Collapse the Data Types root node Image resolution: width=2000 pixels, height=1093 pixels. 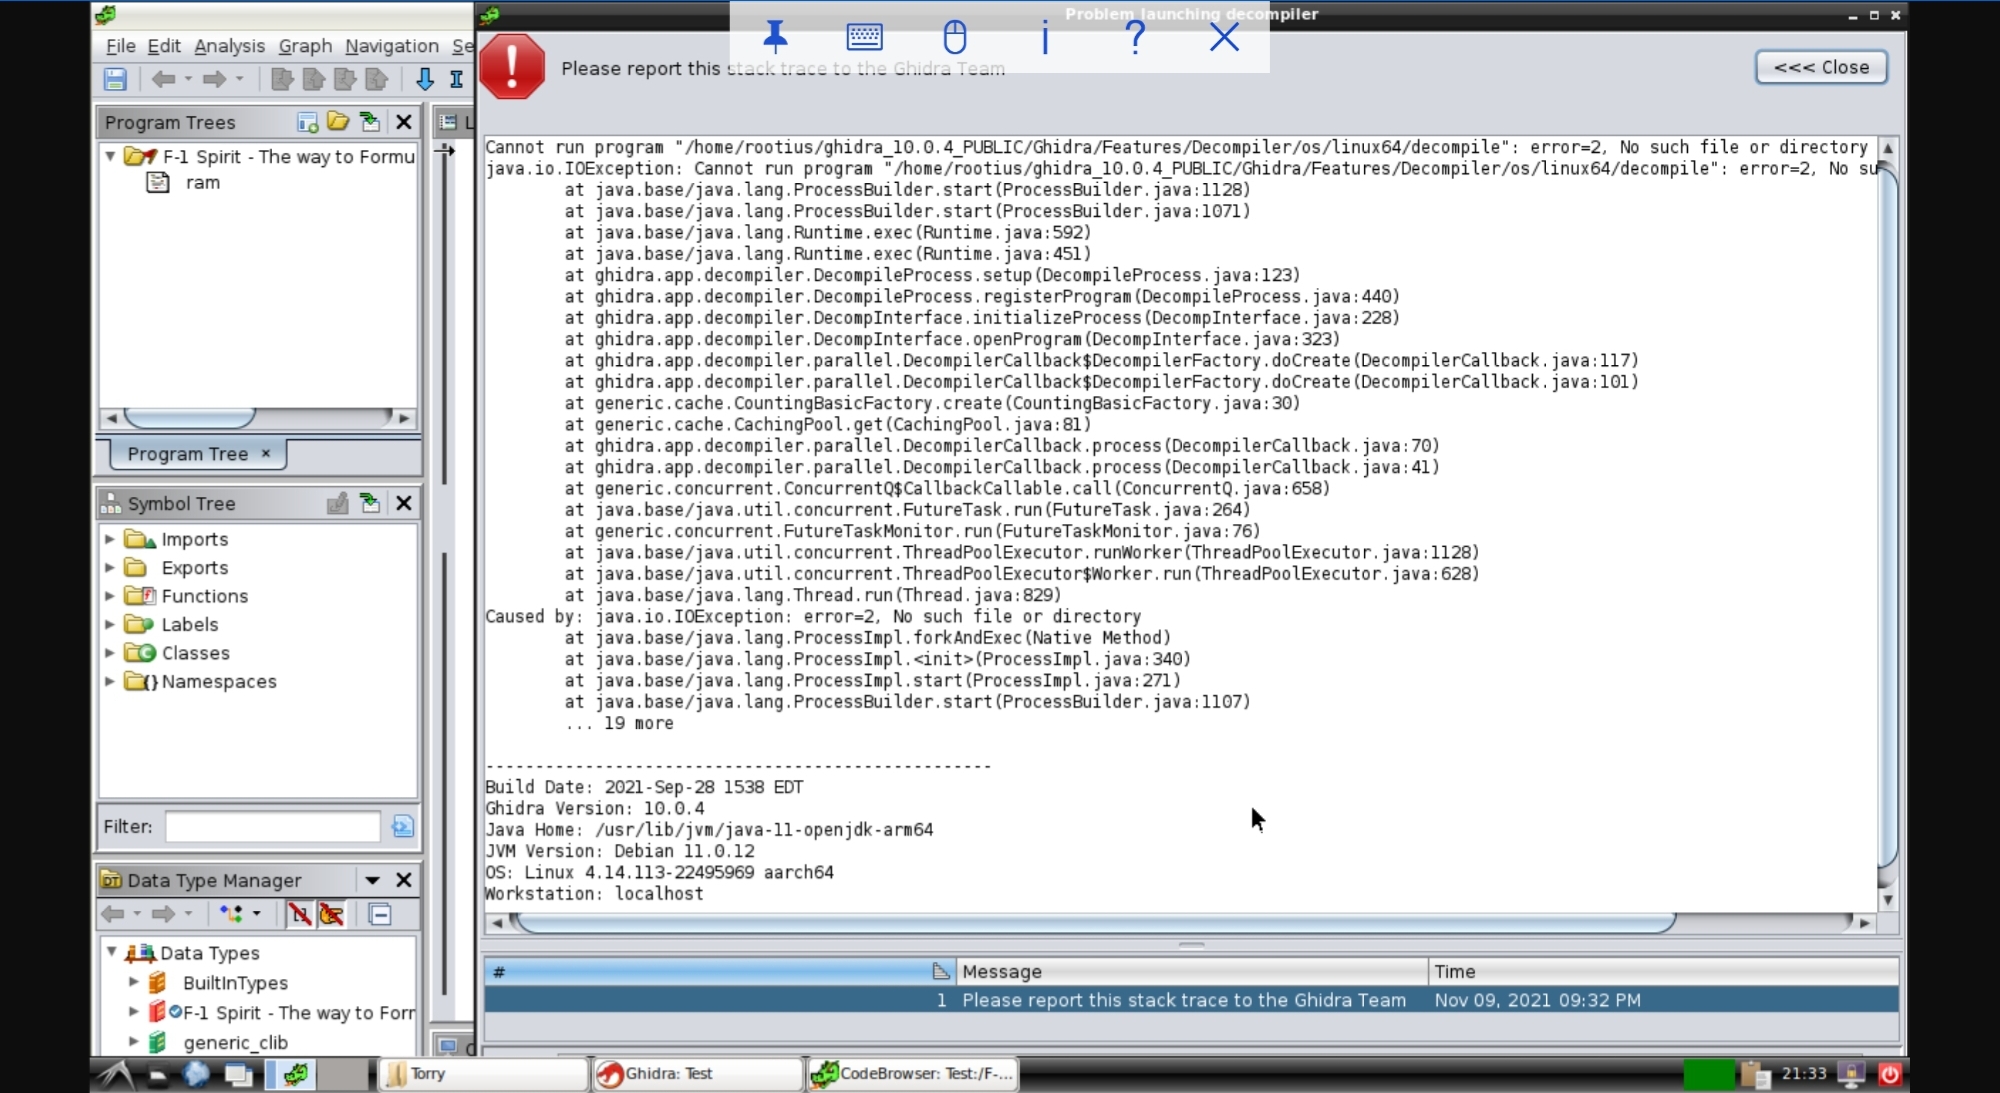(112, 952)
